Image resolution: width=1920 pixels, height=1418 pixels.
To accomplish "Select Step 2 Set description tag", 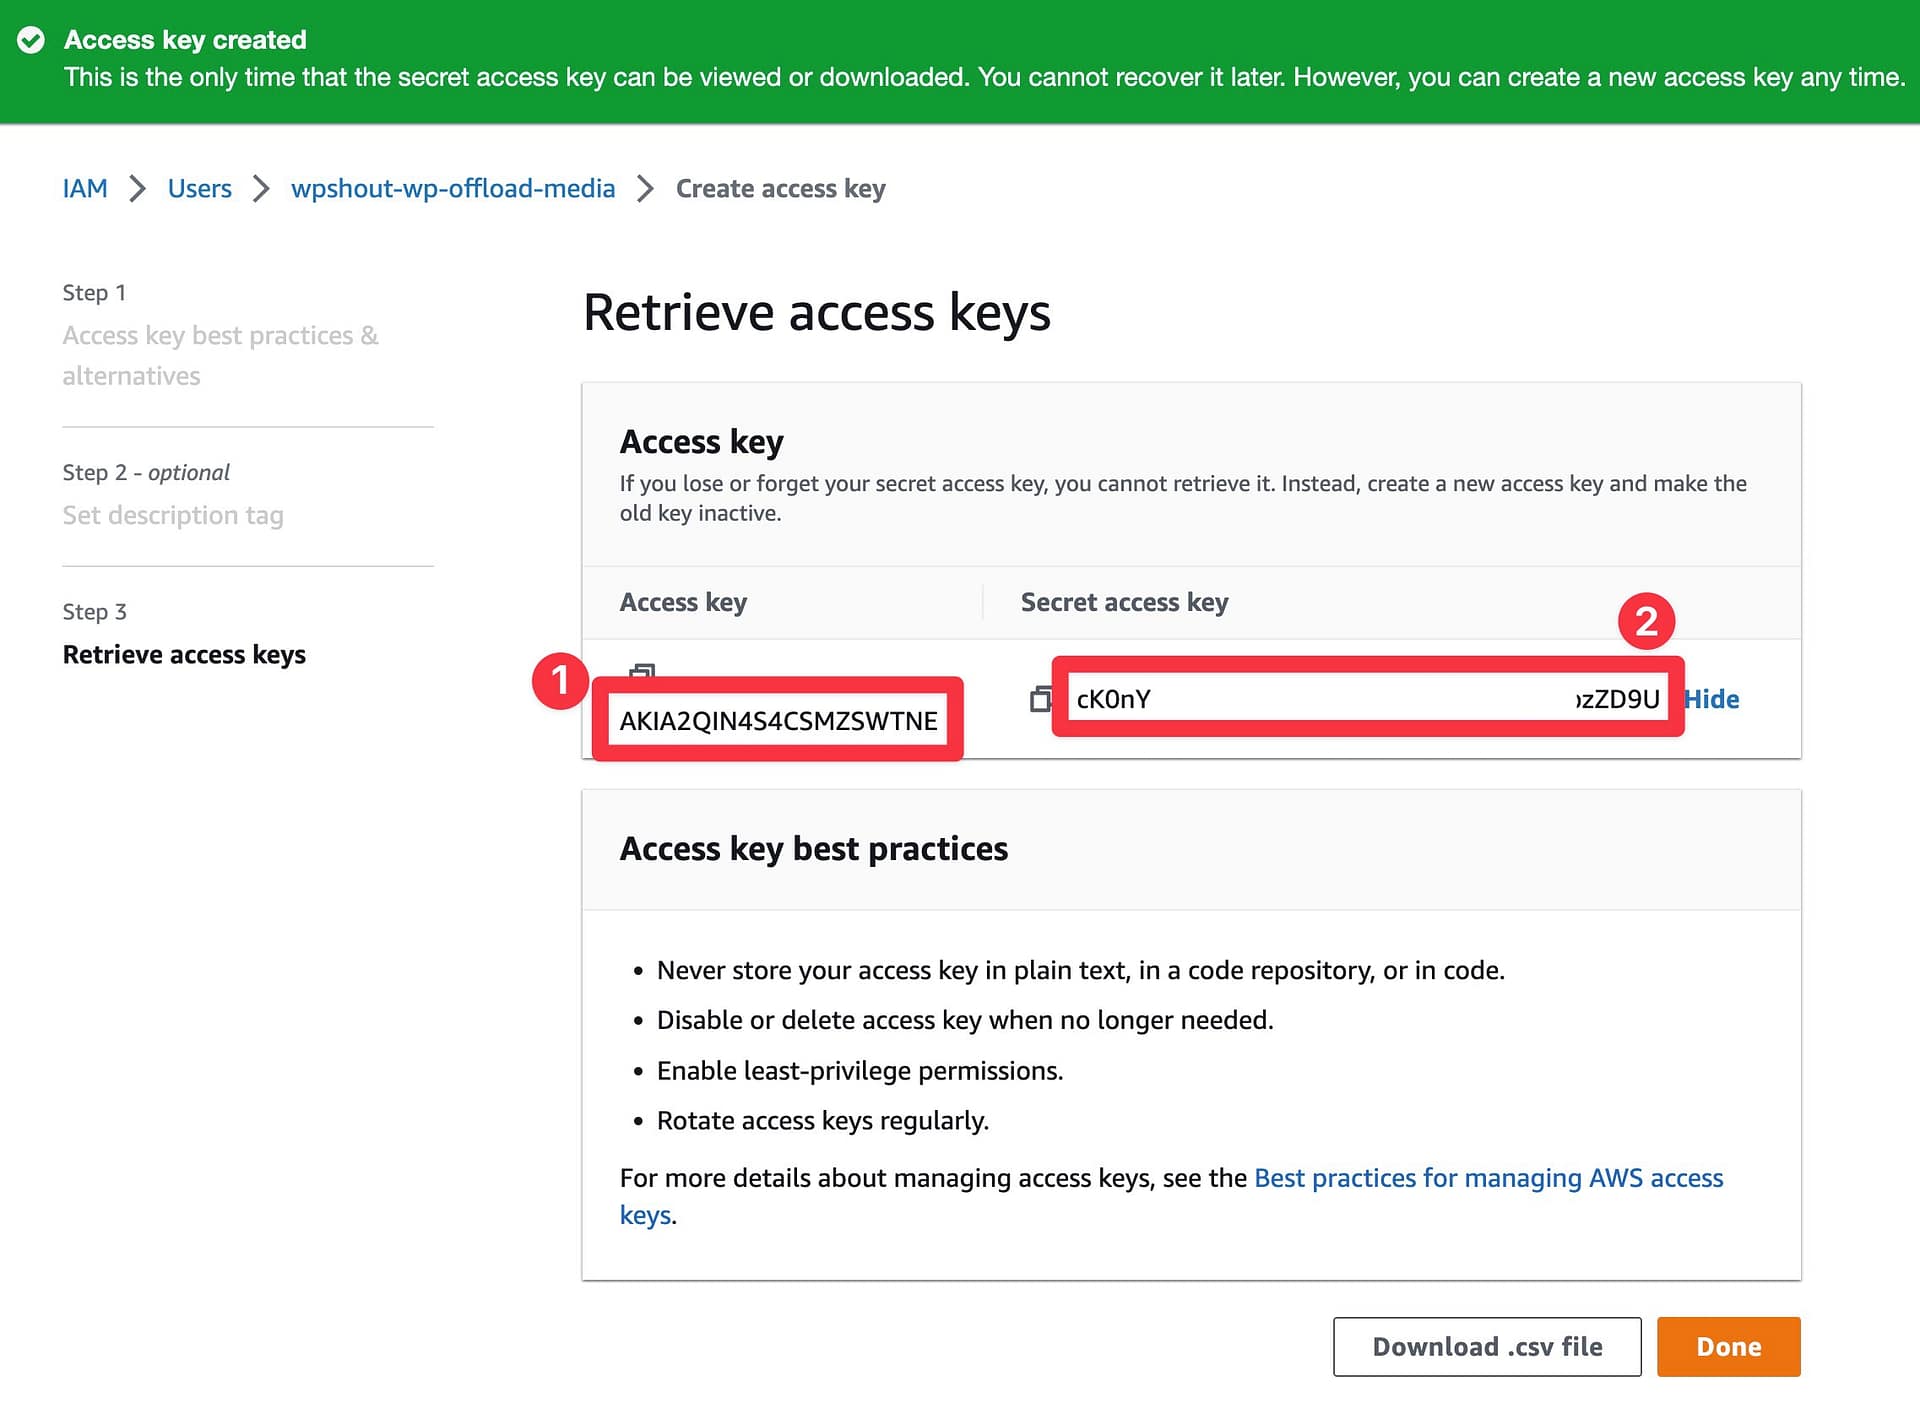I will pos(173,515).
